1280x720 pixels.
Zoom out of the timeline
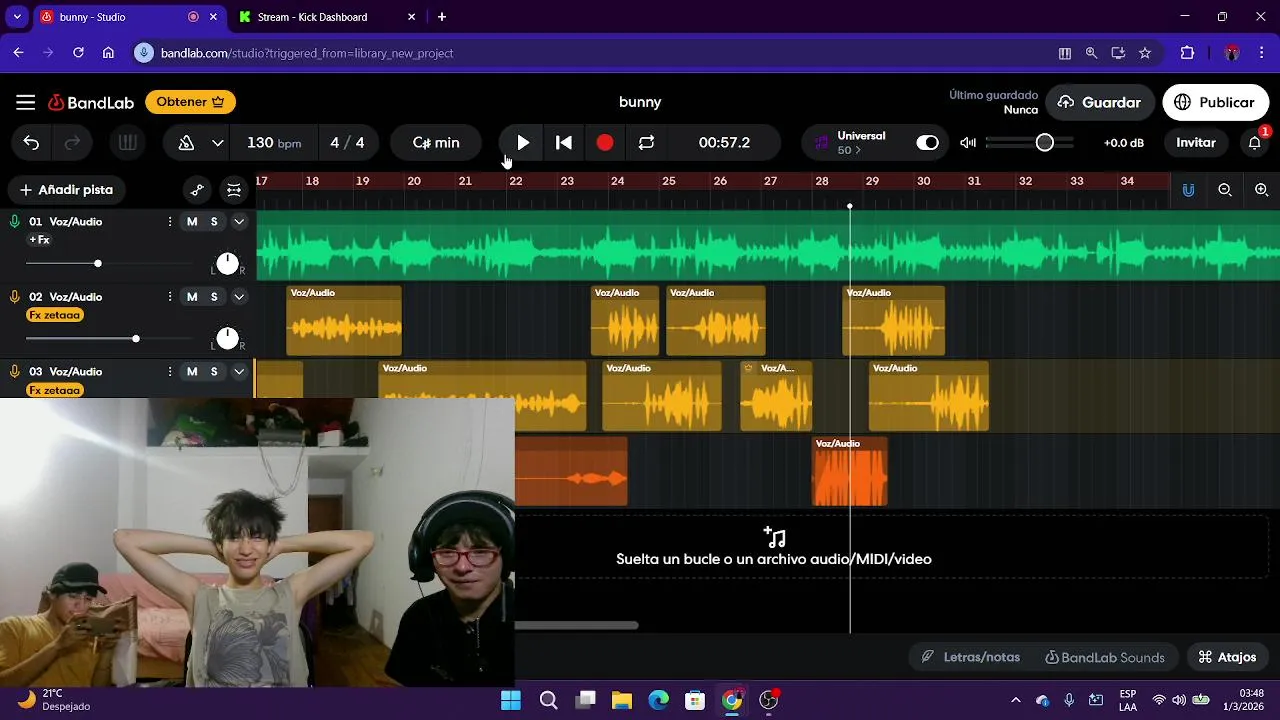[1225, 190]
